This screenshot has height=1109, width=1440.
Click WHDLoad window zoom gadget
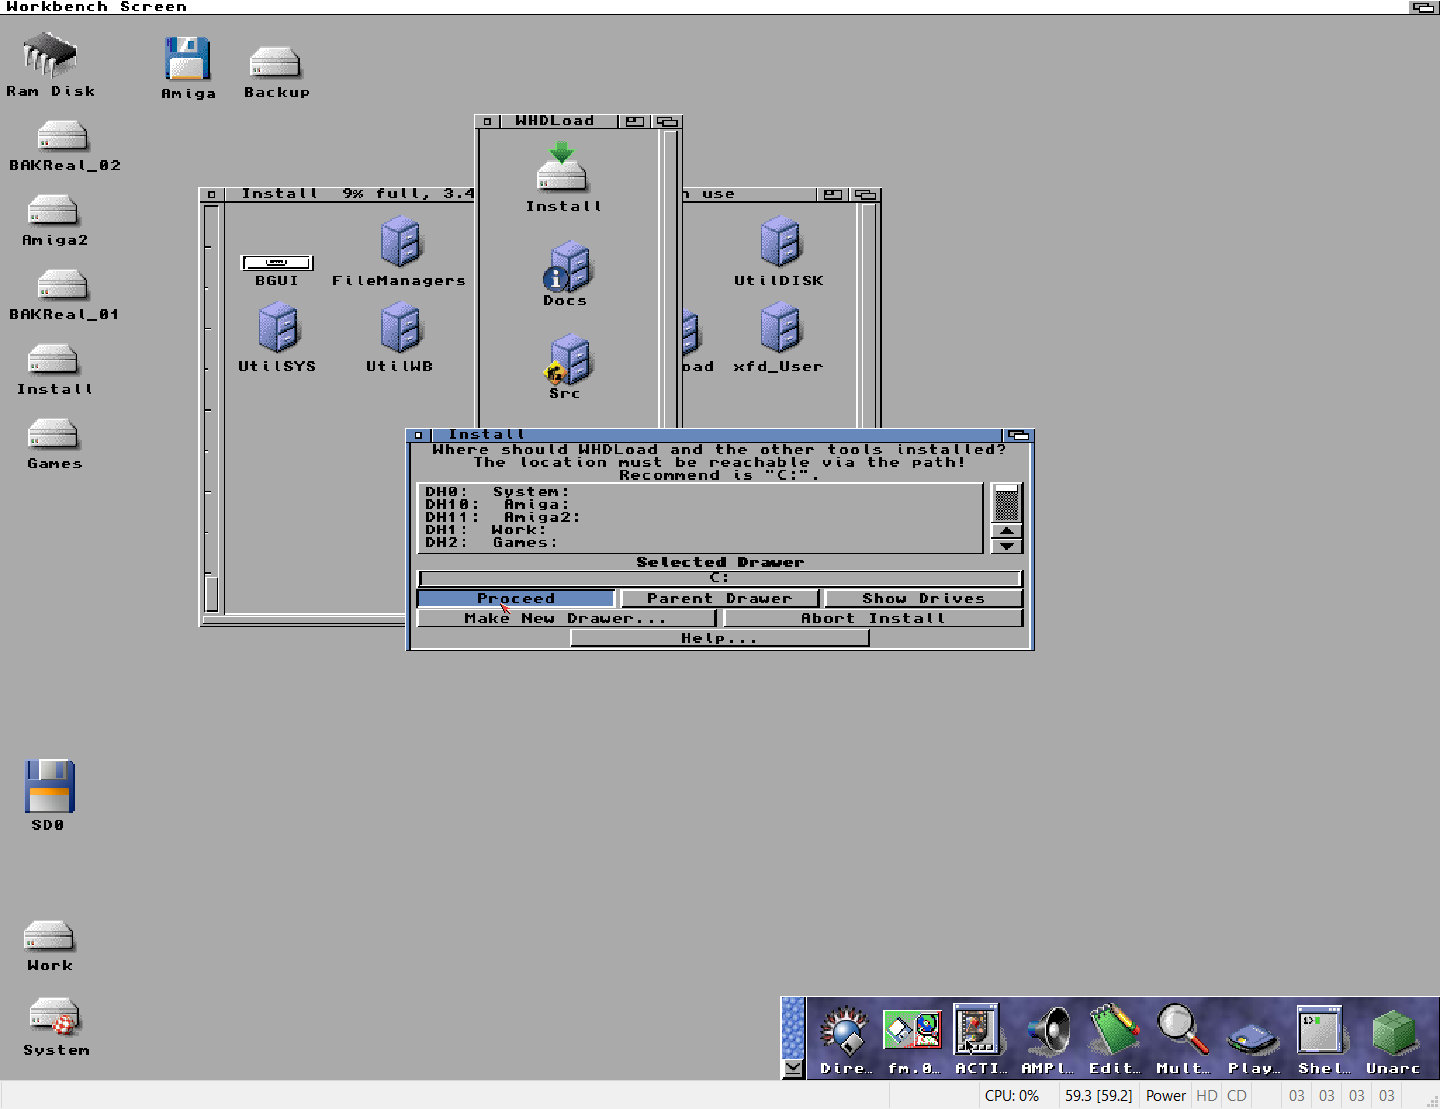click(634, 121)
